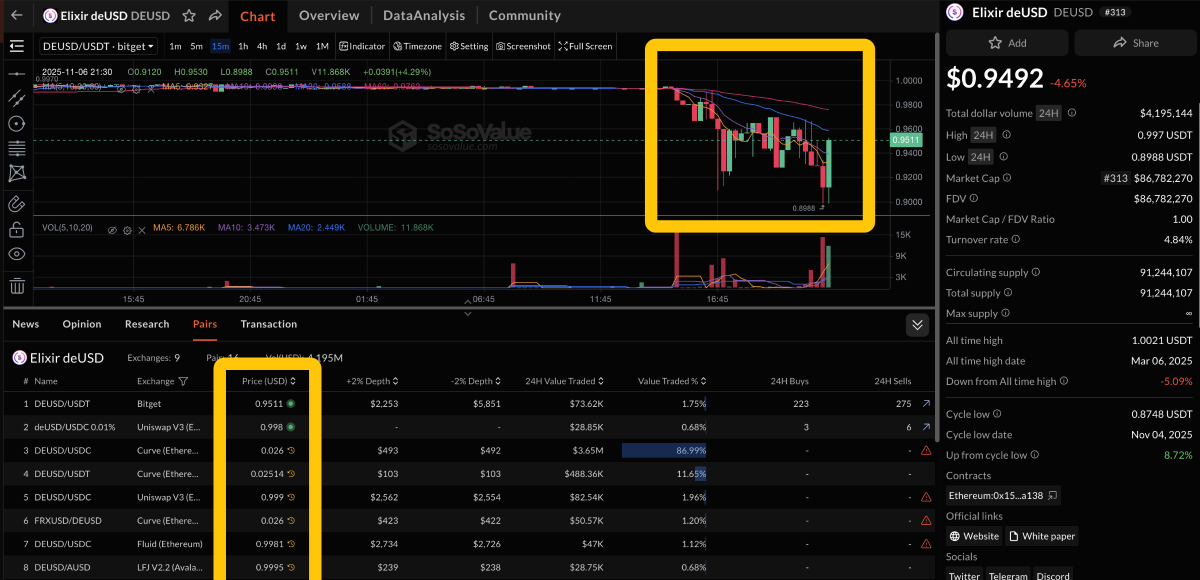Collapse the panel with double-chevron button
The width and height of the screenshot is (1200, 580).
[917, 325]
